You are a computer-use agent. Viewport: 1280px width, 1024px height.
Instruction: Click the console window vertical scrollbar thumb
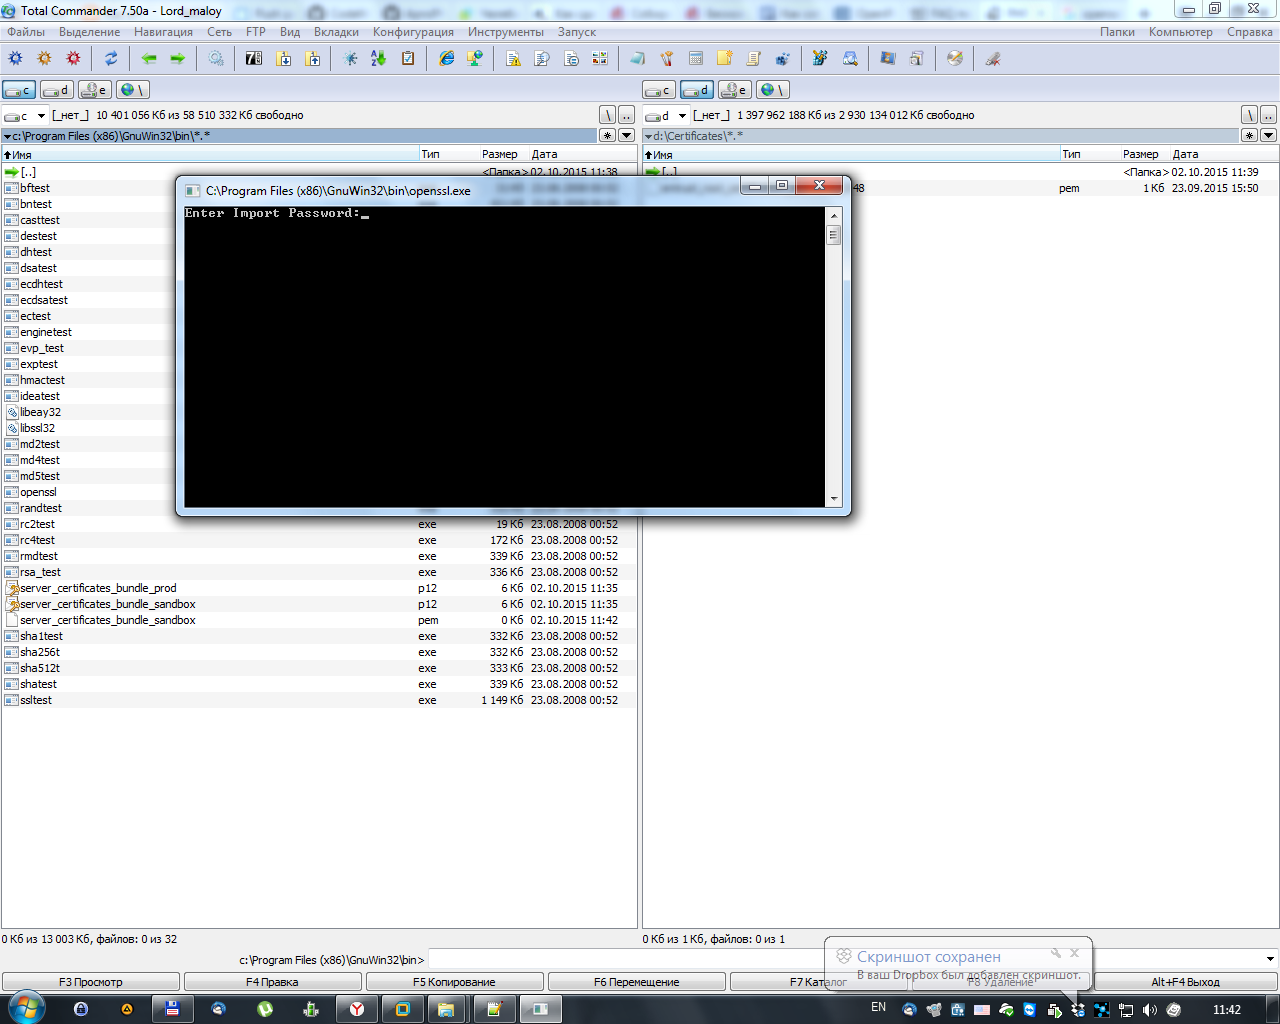[x=833, y=236]
